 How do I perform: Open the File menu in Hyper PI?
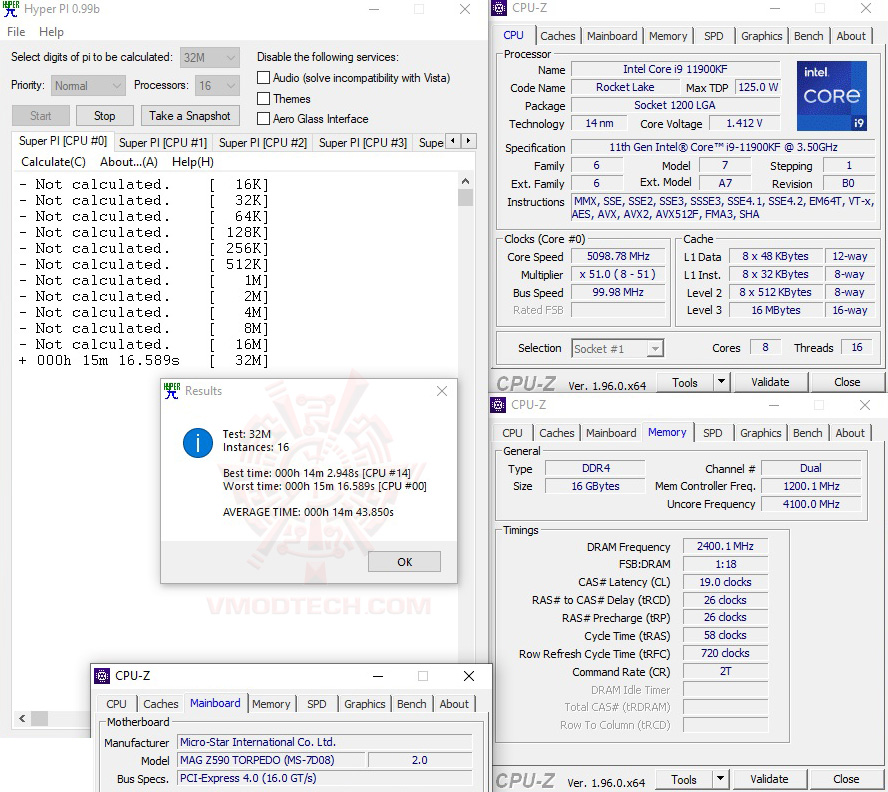click(x=15, y=31)
